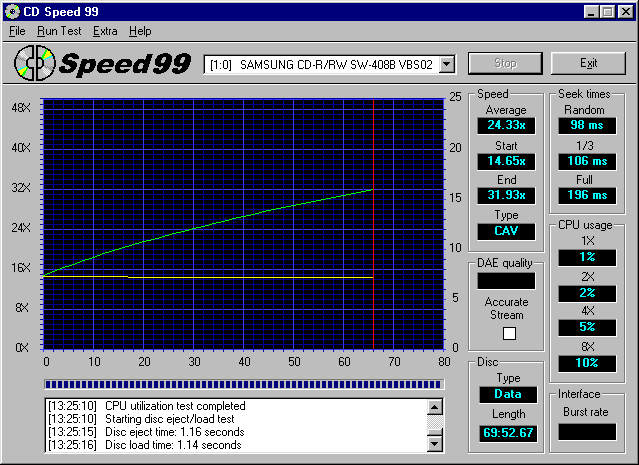The height and width of the screenshot is (465, 639).
Task: Click the End speed value 31.93x
Action: click(505, 195)
